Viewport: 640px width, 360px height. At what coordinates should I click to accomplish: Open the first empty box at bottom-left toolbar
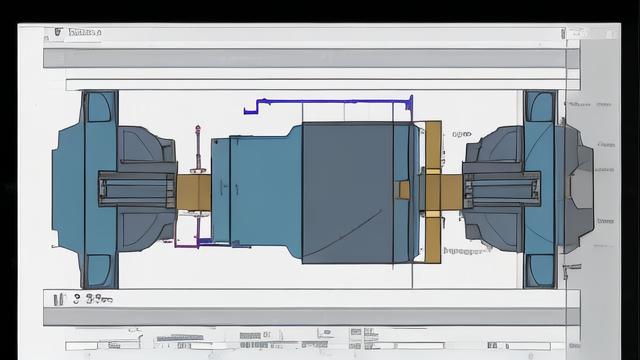(x=82, y=346)
